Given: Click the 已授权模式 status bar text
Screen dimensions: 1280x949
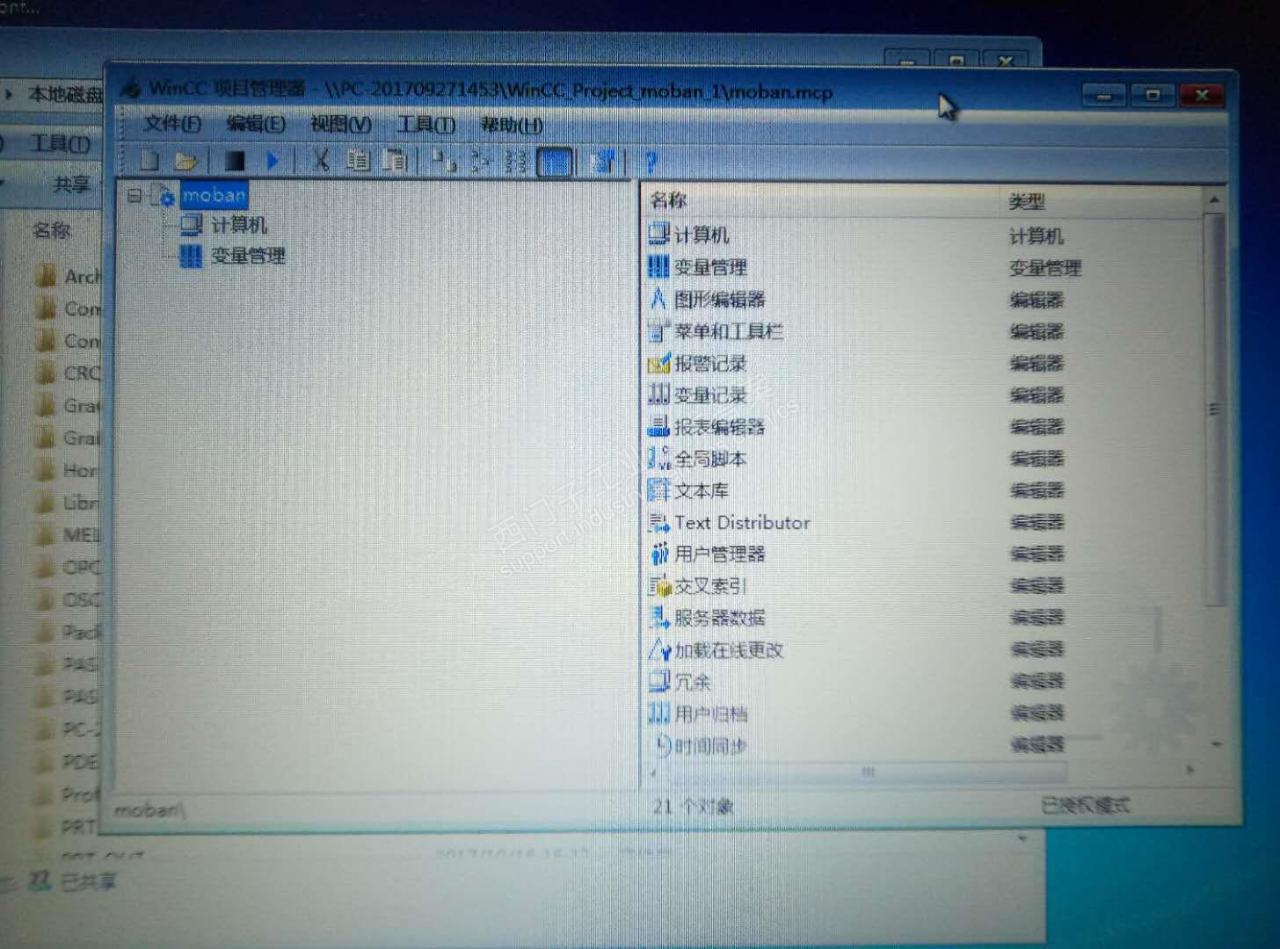Looking at the screenshot, I should 1086,804.
